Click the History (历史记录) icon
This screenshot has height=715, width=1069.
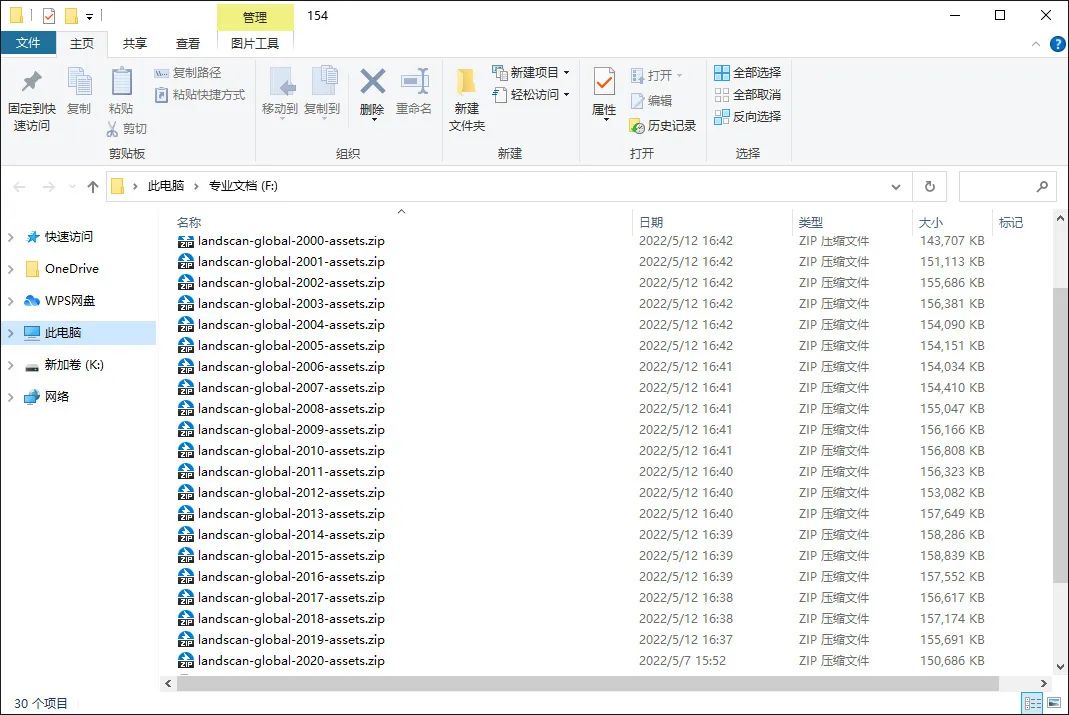pyautogui.click(x=637, y=126)
